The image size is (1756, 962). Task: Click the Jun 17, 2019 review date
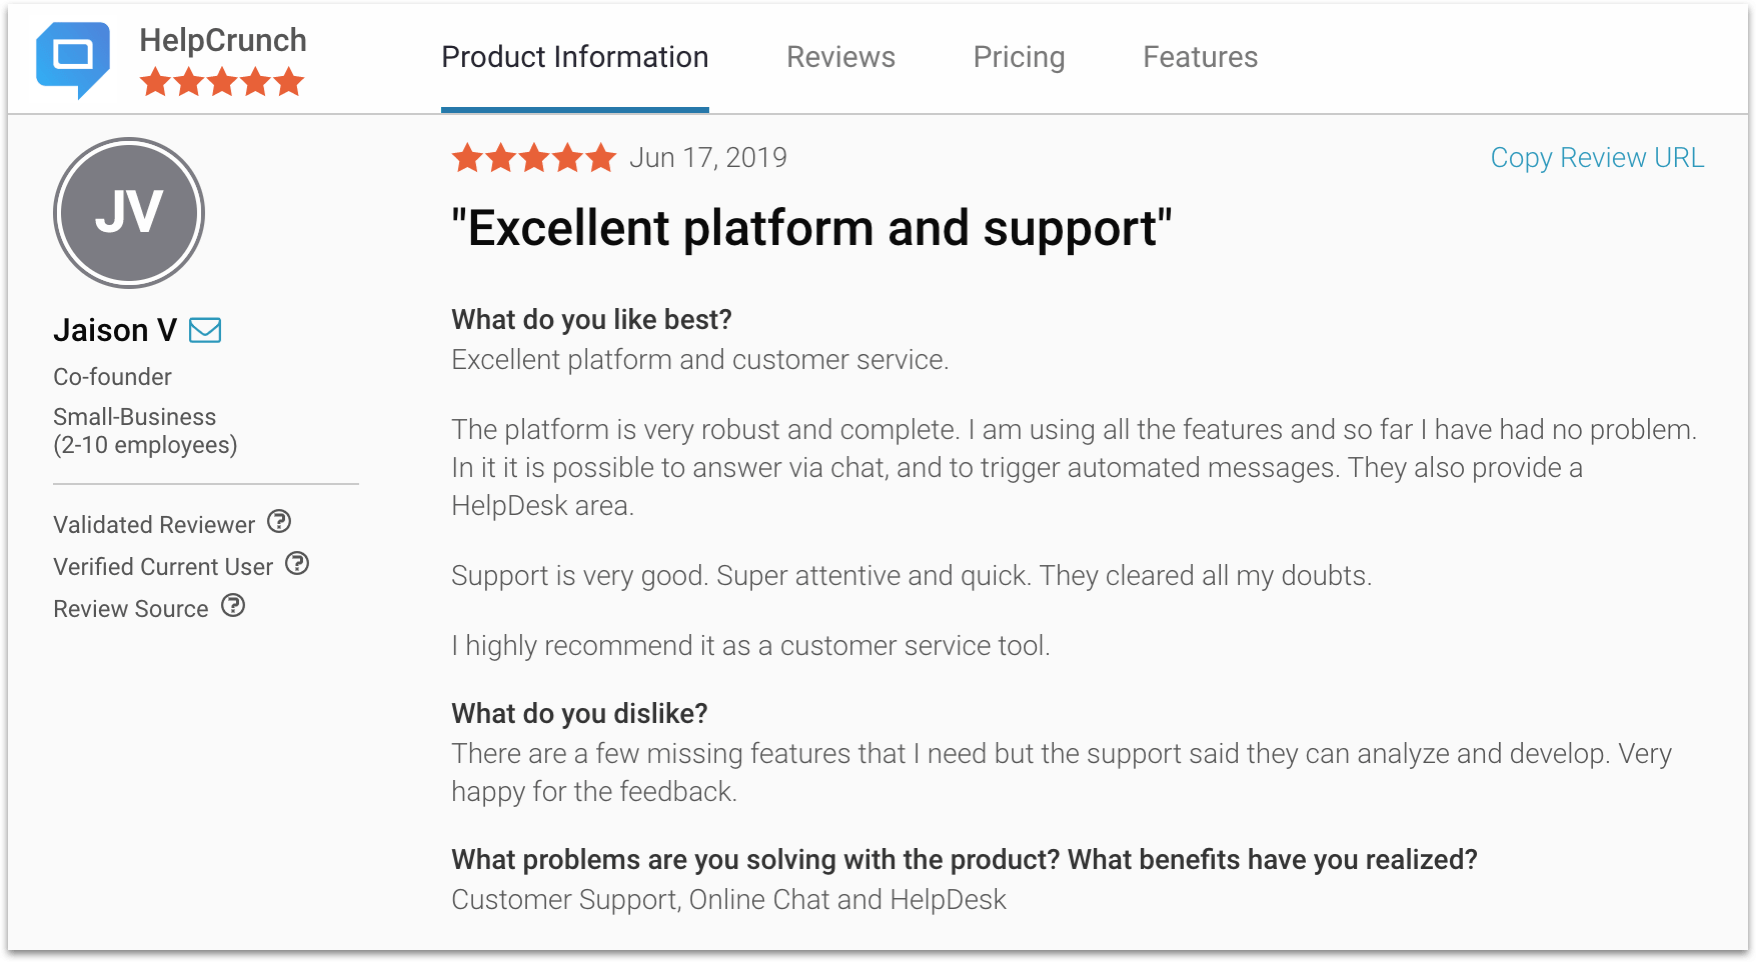coord(708,158)
